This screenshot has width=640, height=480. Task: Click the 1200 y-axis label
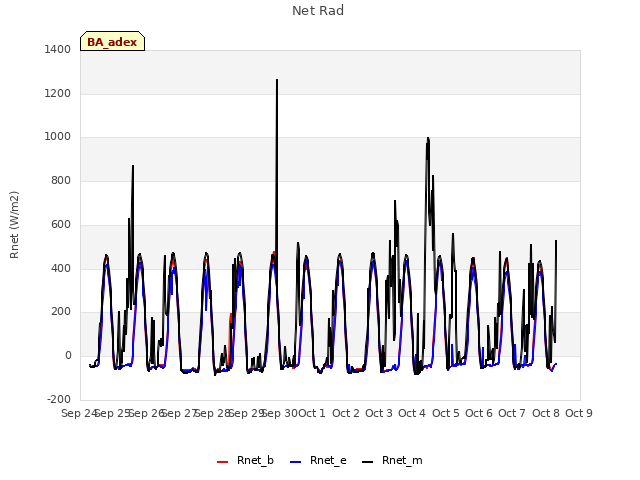(x=58, y=93)
